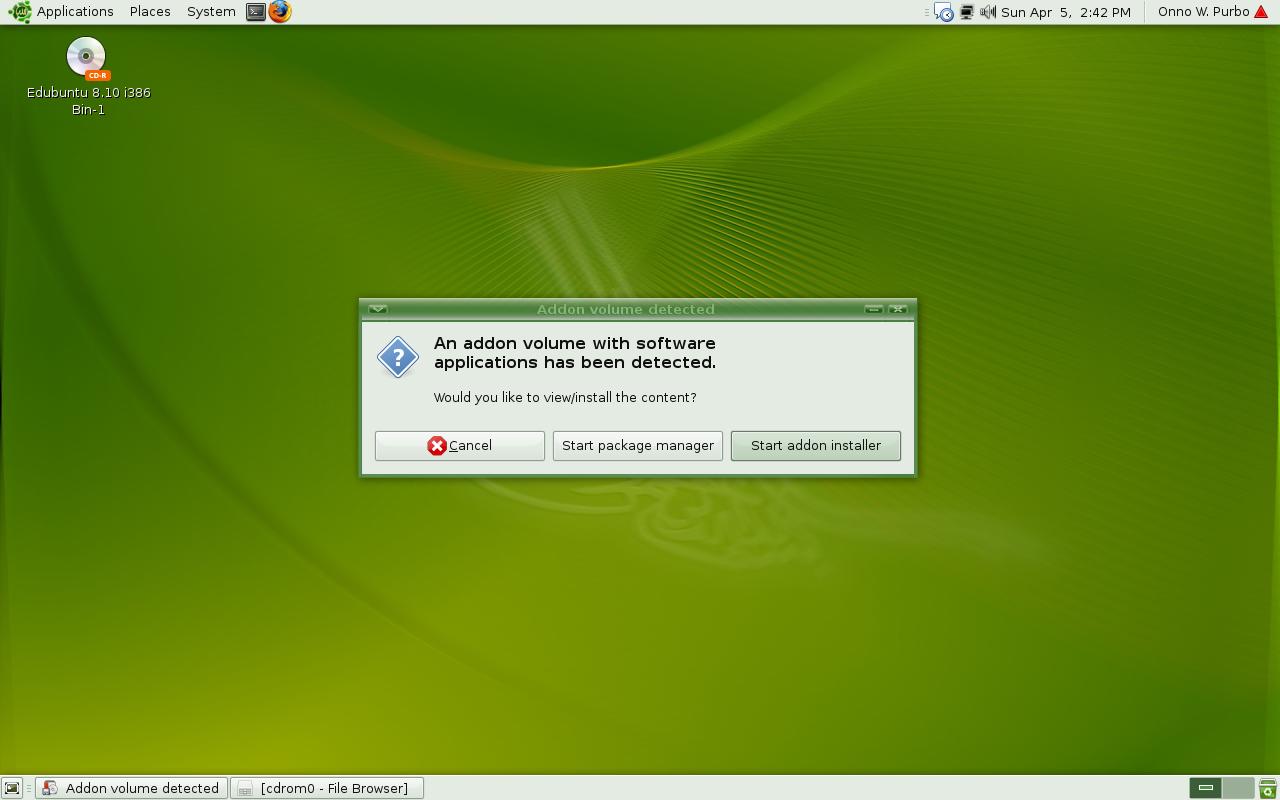Click the red shutdown triangle icon
The image size is (1280, 800).
(1262, 12)
